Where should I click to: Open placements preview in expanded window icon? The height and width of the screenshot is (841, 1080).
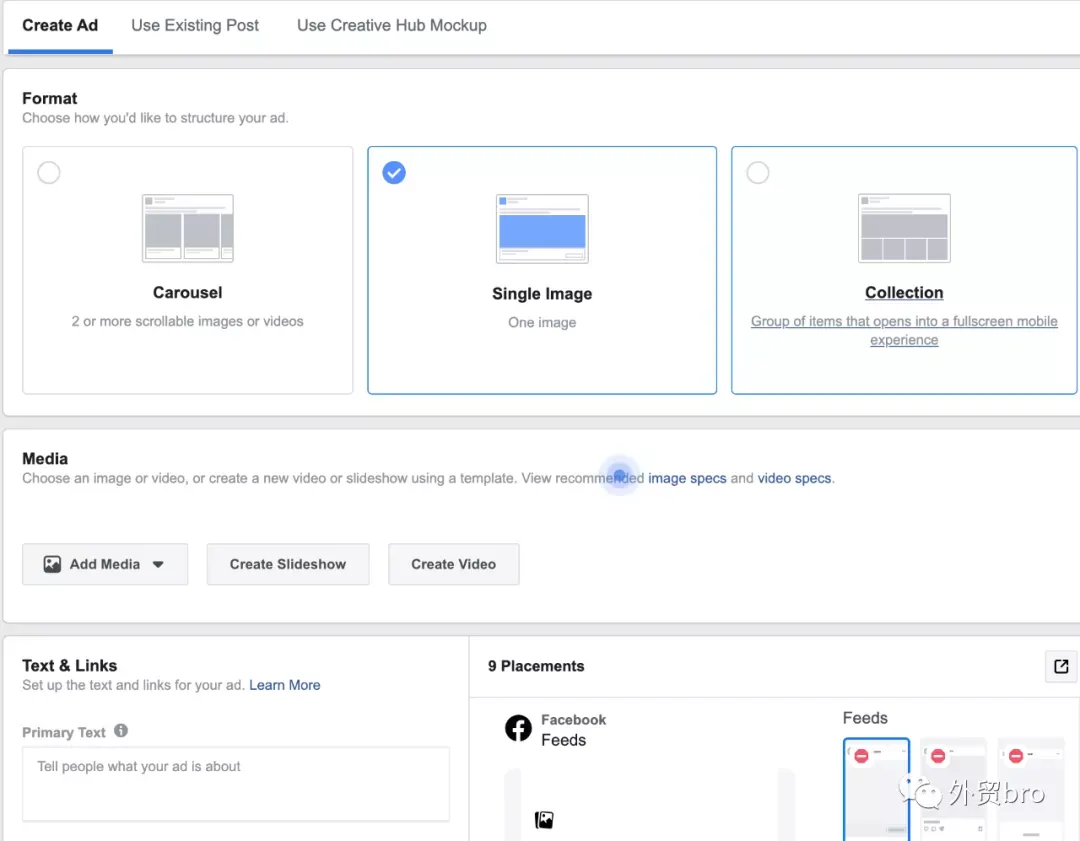[x=1061, y=666]
